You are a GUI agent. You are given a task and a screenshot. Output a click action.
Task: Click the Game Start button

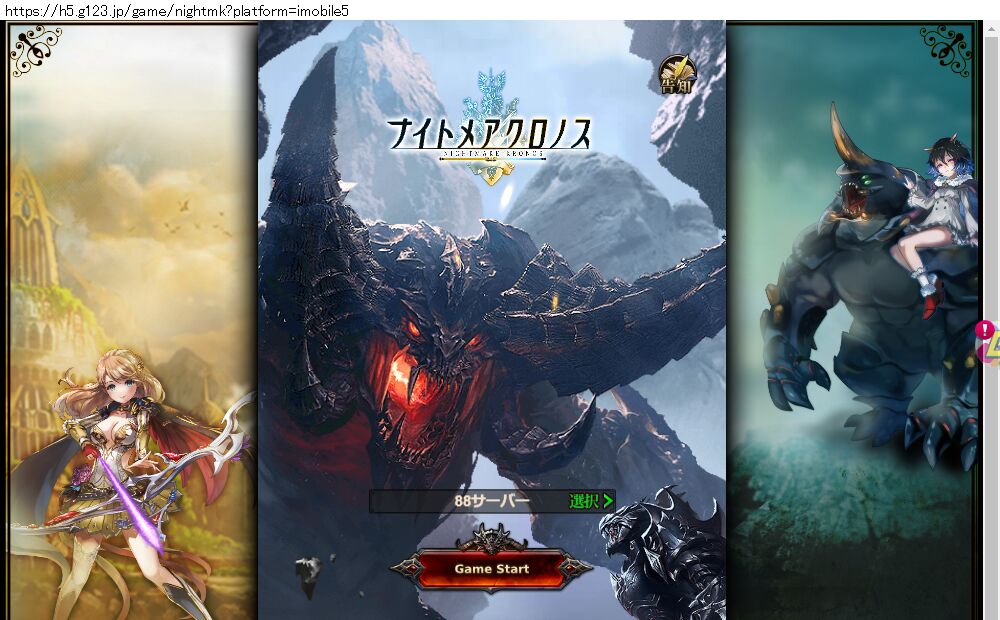491,568
